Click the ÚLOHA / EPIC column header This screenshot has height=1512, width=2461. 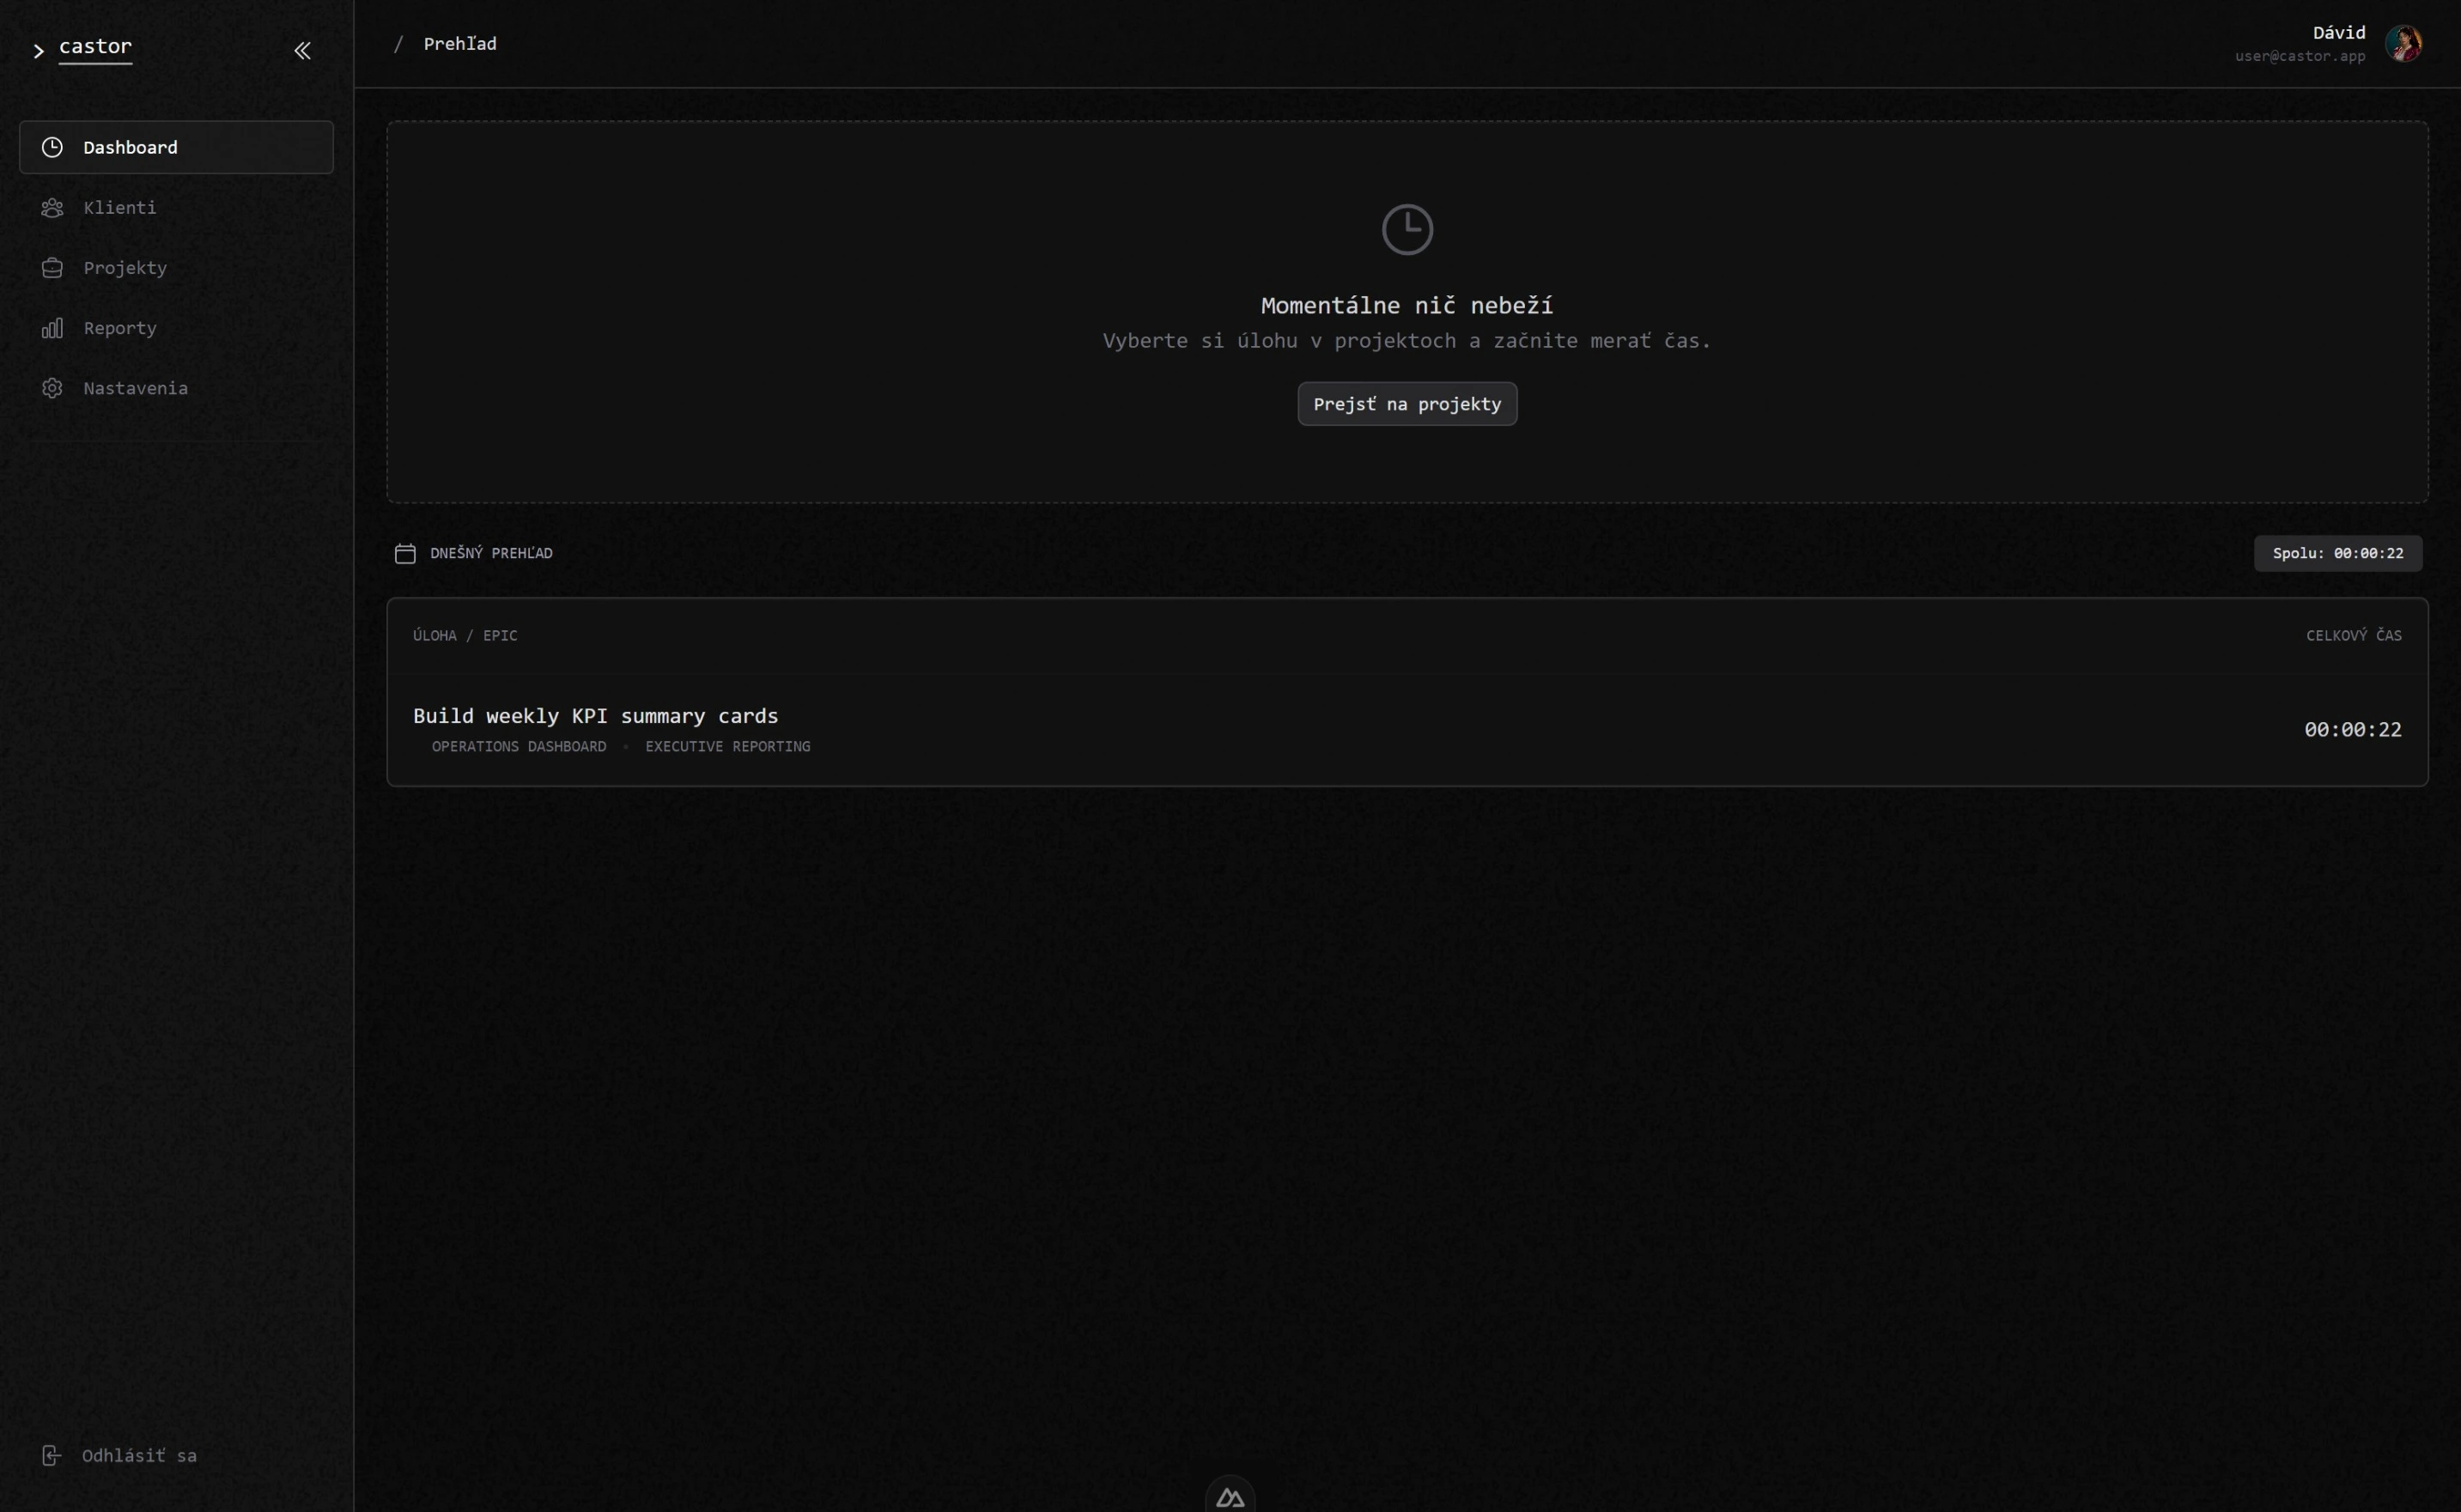[x=465, y=635]
